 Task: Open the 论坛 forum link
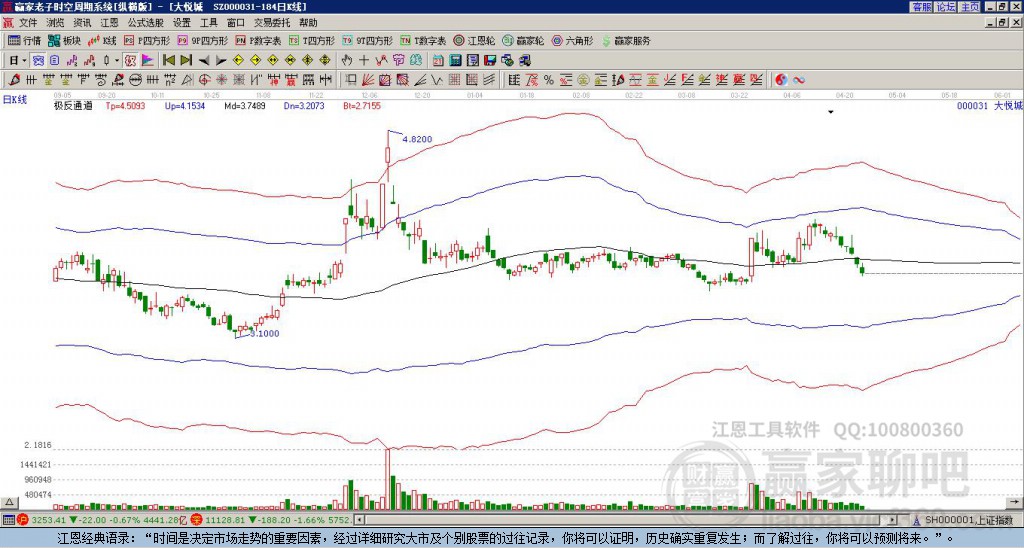point(946,7)
